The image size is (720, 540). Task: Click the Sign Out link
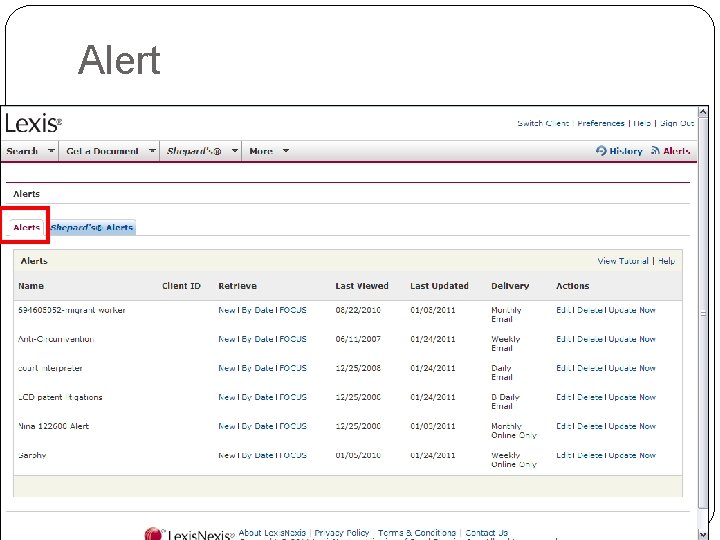click(677, 123)
